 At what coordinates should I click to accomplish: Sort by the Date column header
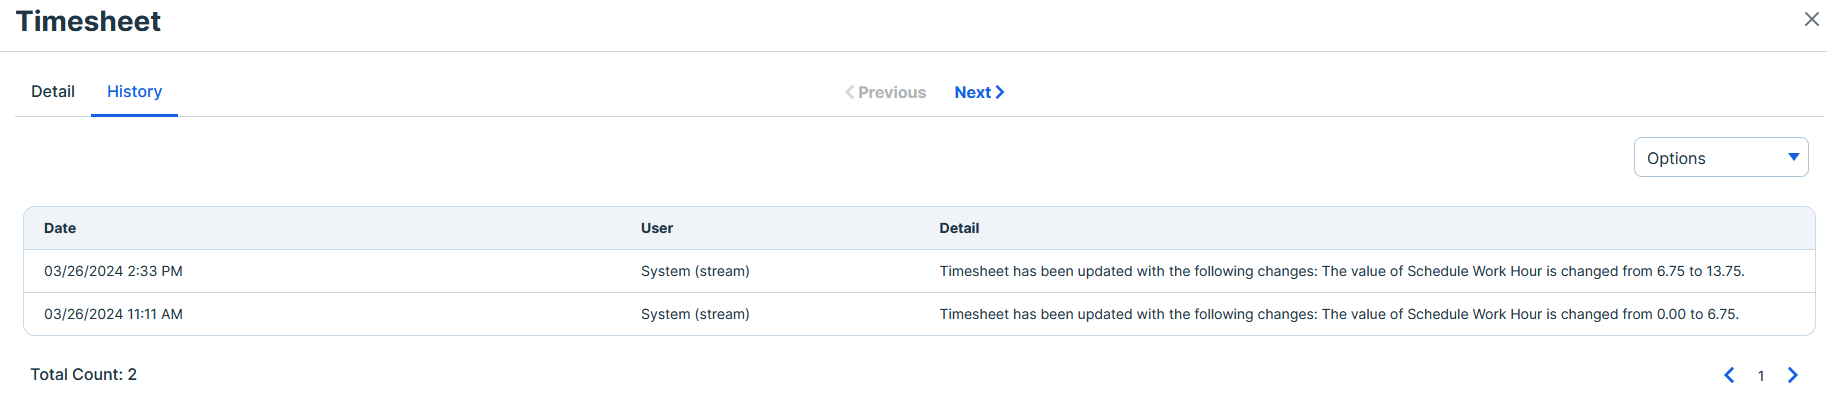coord(60,228)
